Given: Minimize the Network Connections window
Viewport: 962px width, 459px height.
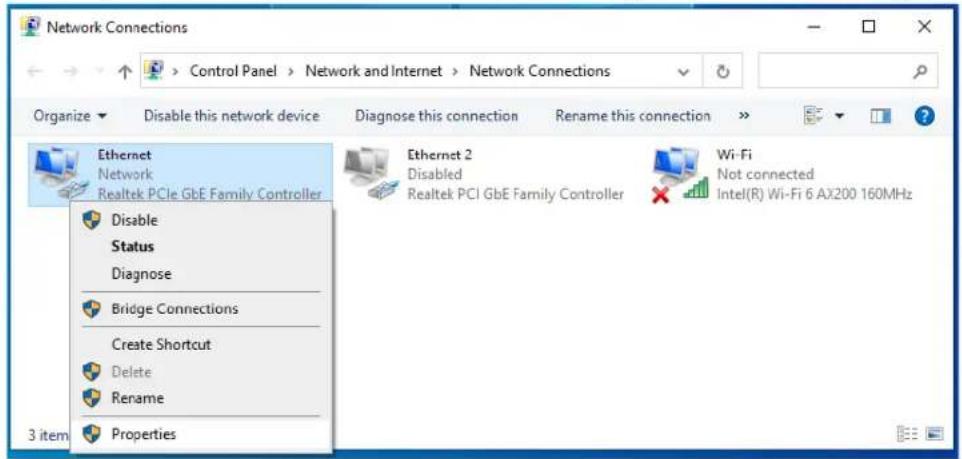Looking at the screenshot, I should (815, 27).
